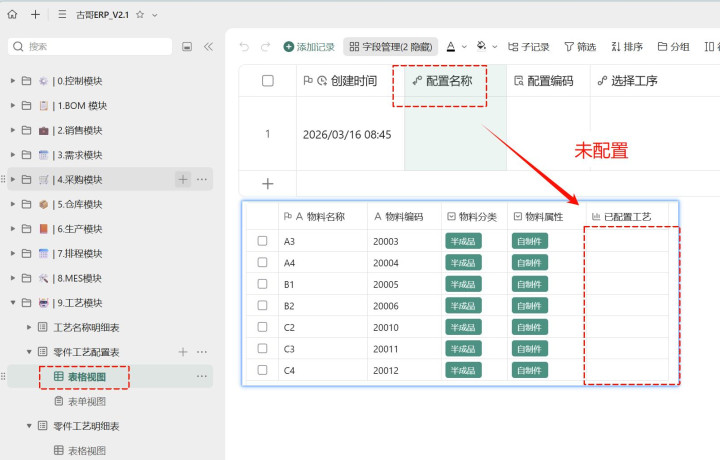720x460 pixels.
Task: Open more options for 零件工艺配置表
Action: pos(202,352)
